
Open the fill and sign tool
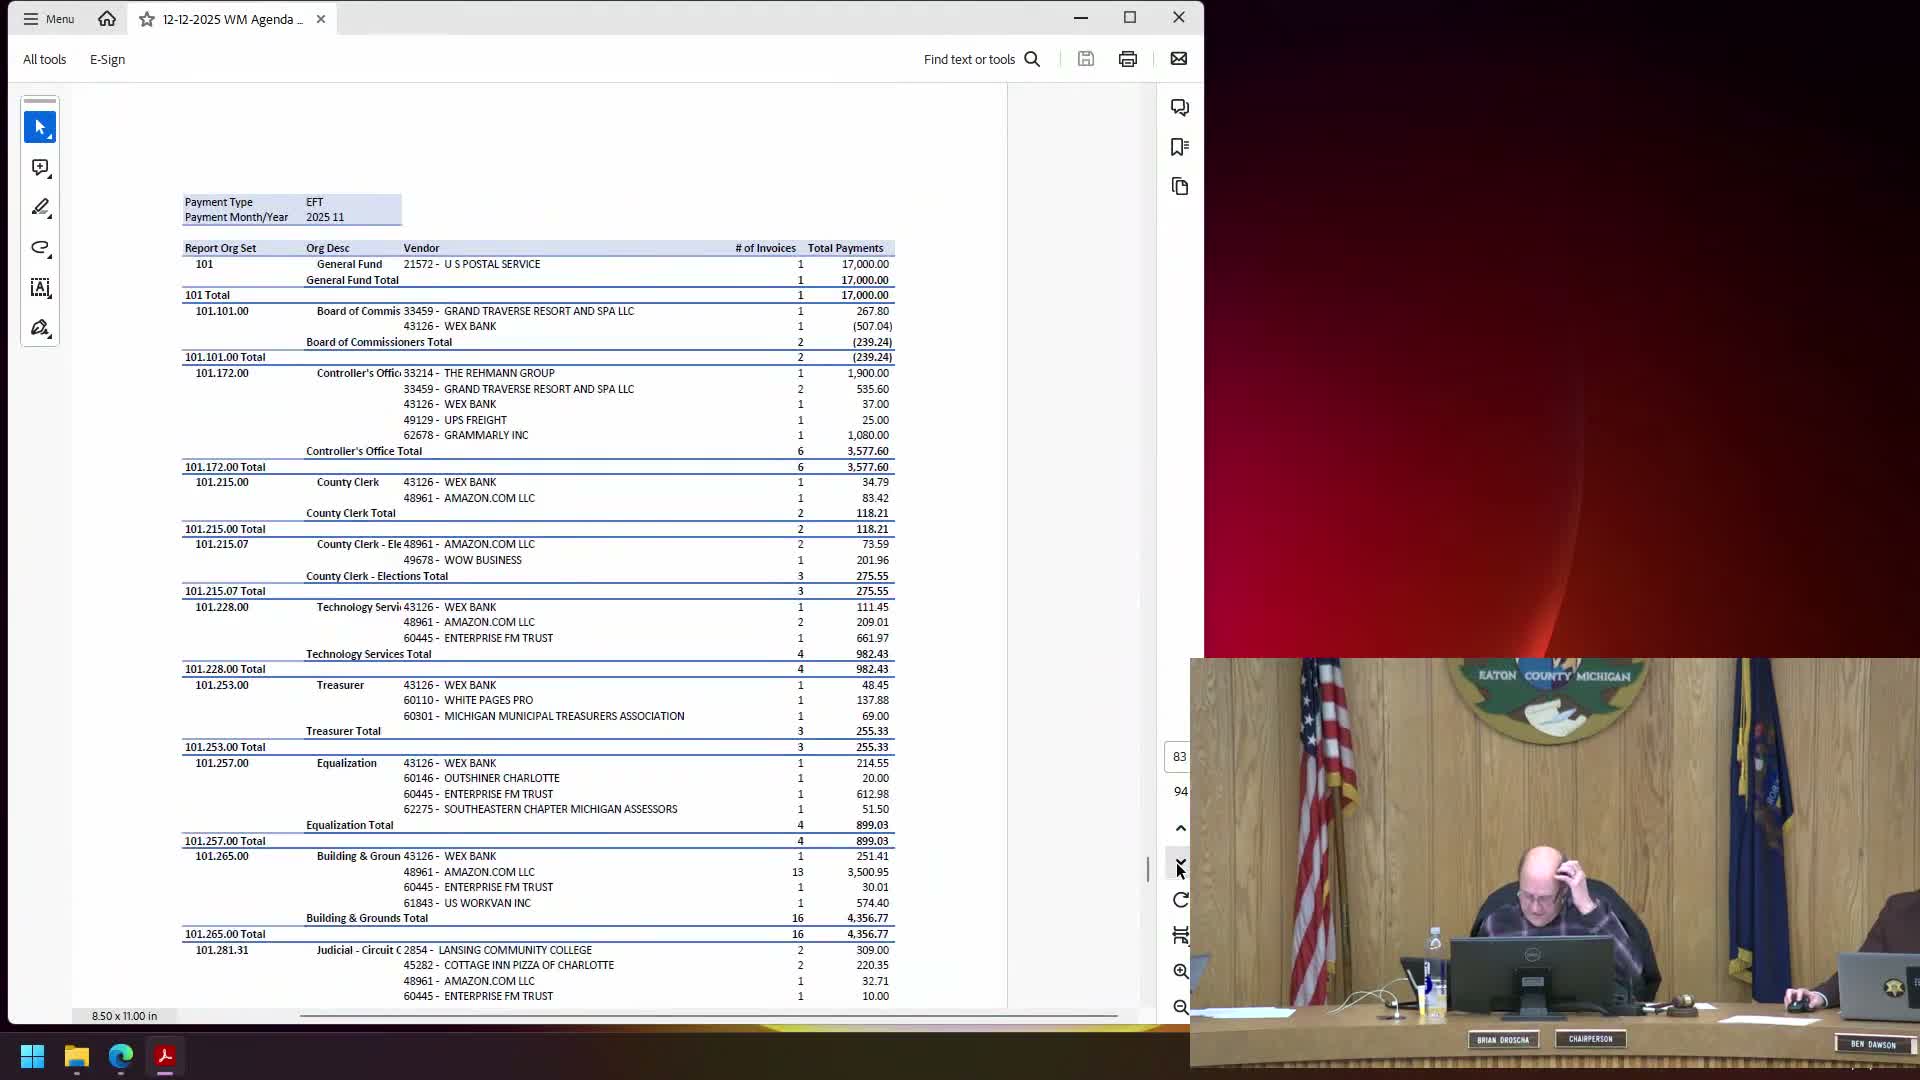pos(40,328)
